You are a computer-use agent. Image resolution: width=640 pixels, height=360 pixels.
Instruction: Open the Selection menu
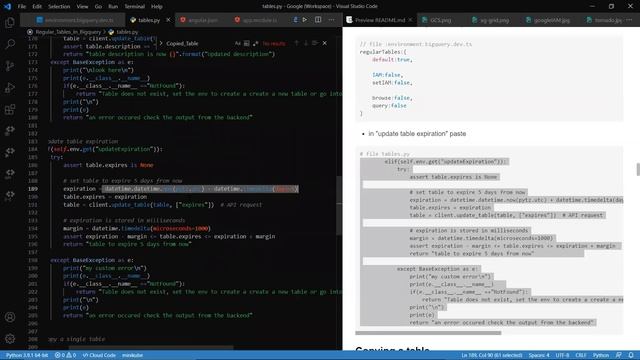point(59,7)
